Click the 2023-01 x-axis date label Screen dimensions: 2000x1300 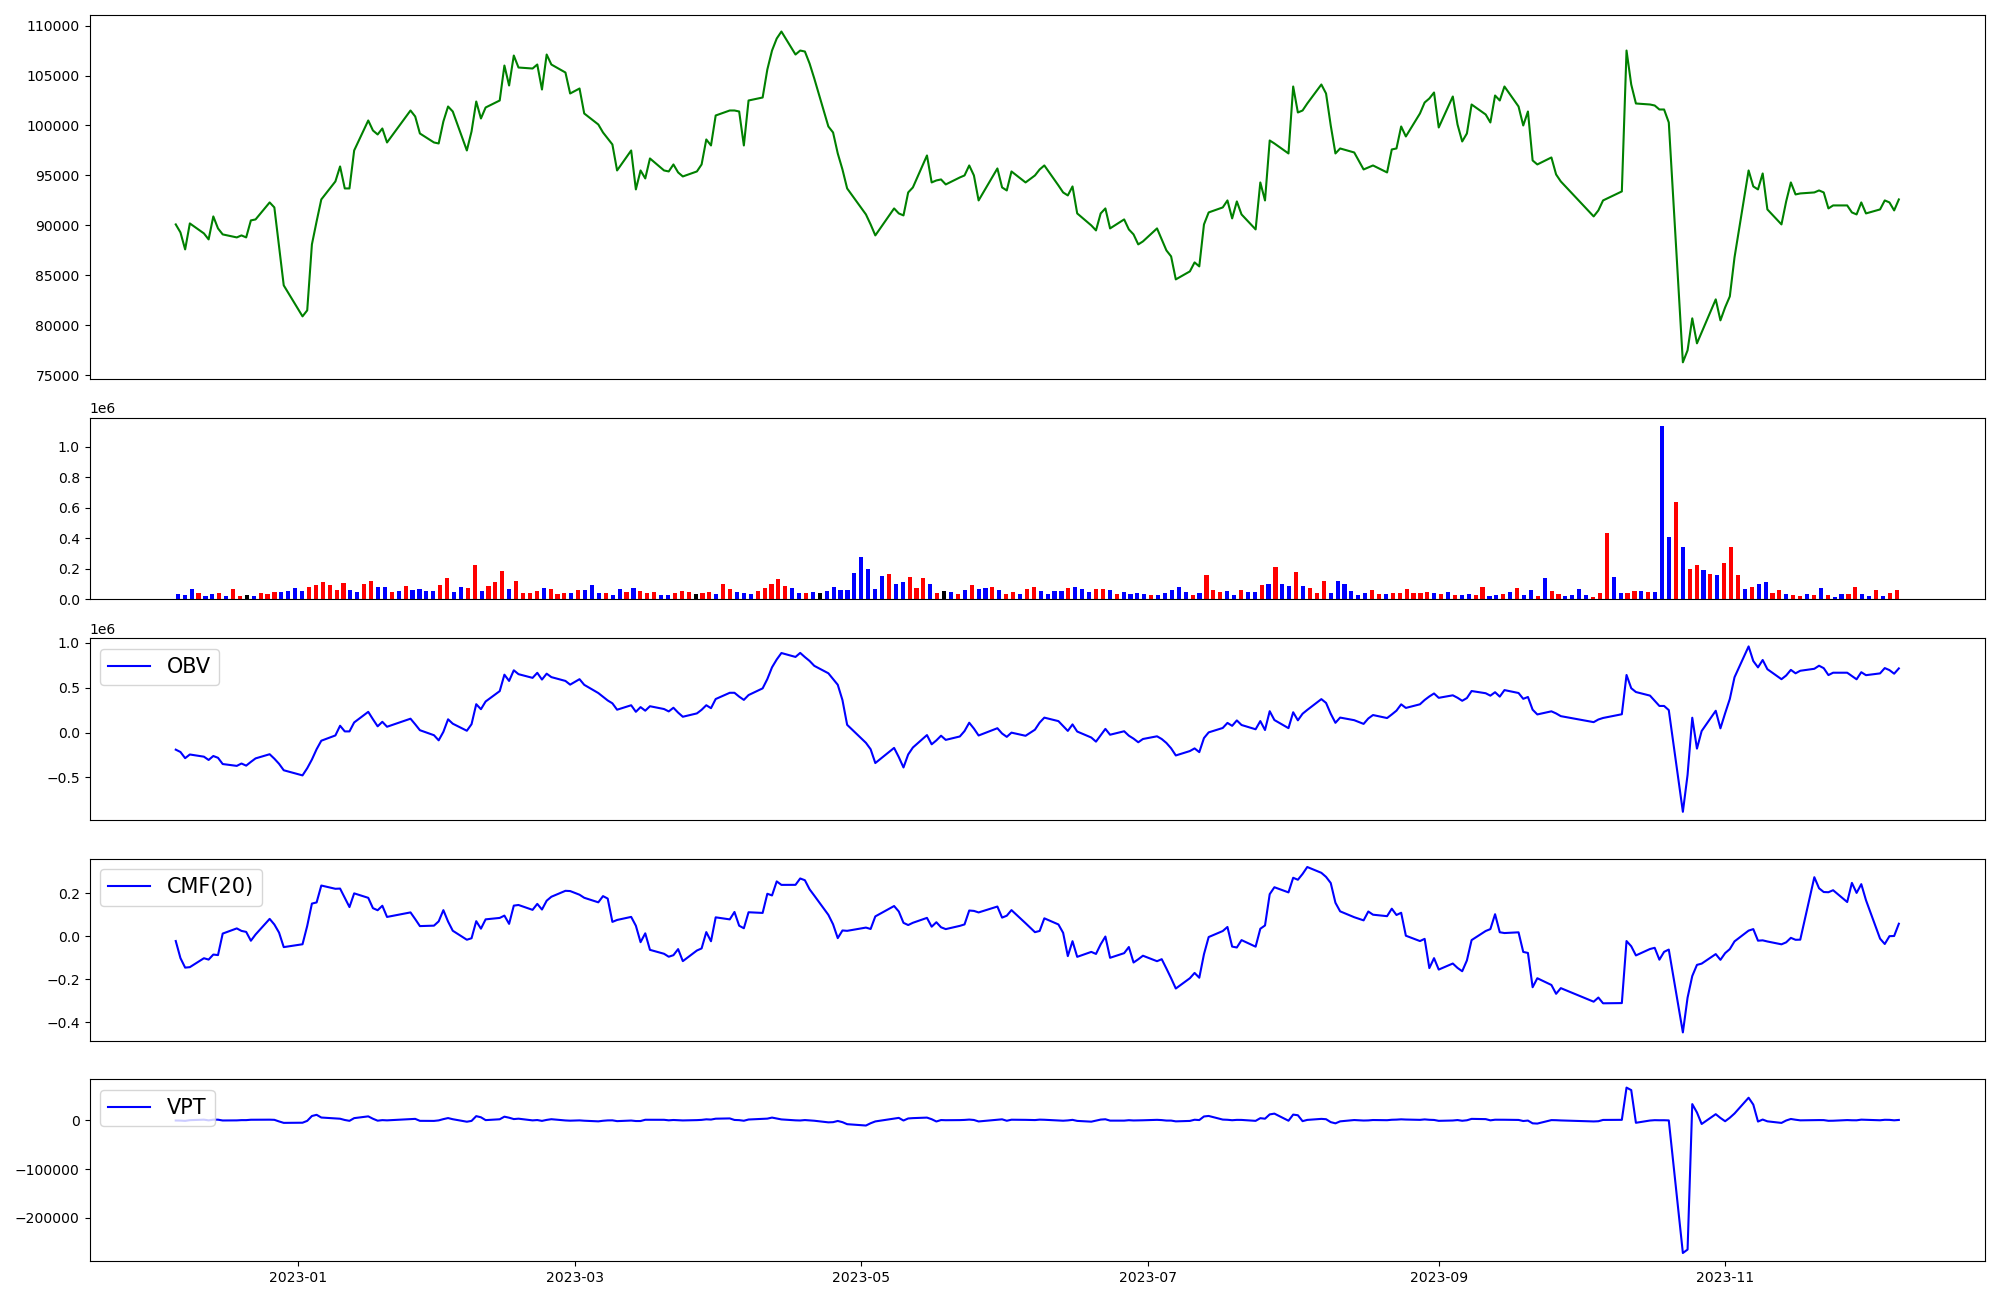[x=297, y=1277]
